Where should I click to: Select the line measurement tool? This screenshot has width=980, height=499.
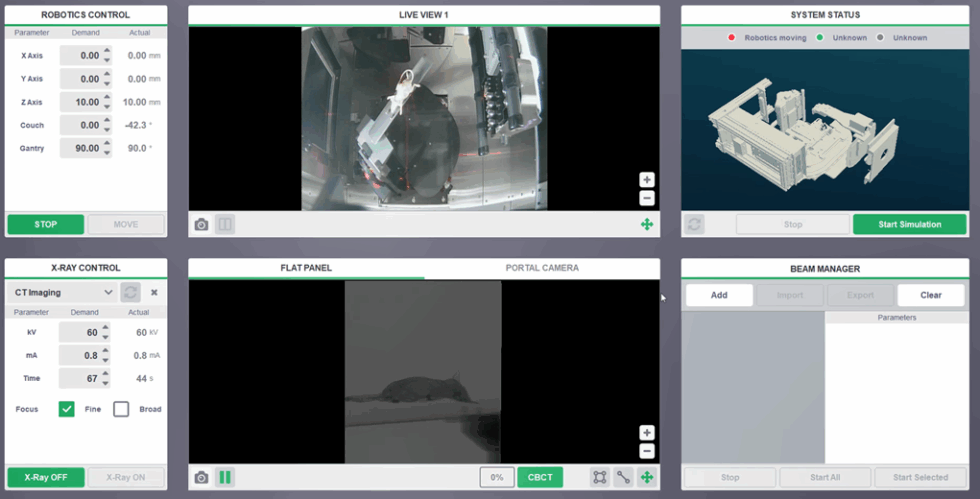(x=623, y=477)
